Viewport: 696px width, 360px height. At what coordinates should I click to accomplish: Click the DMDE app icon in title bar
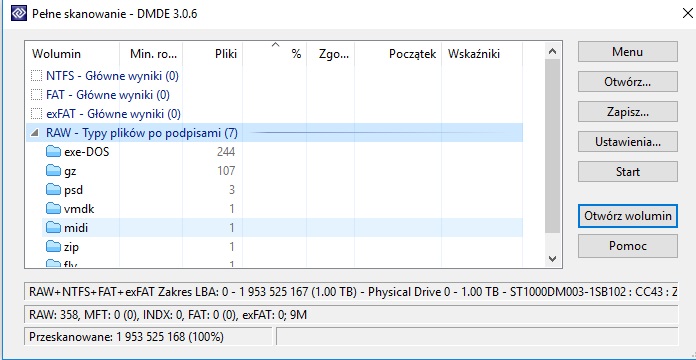(x=18, y=13)
